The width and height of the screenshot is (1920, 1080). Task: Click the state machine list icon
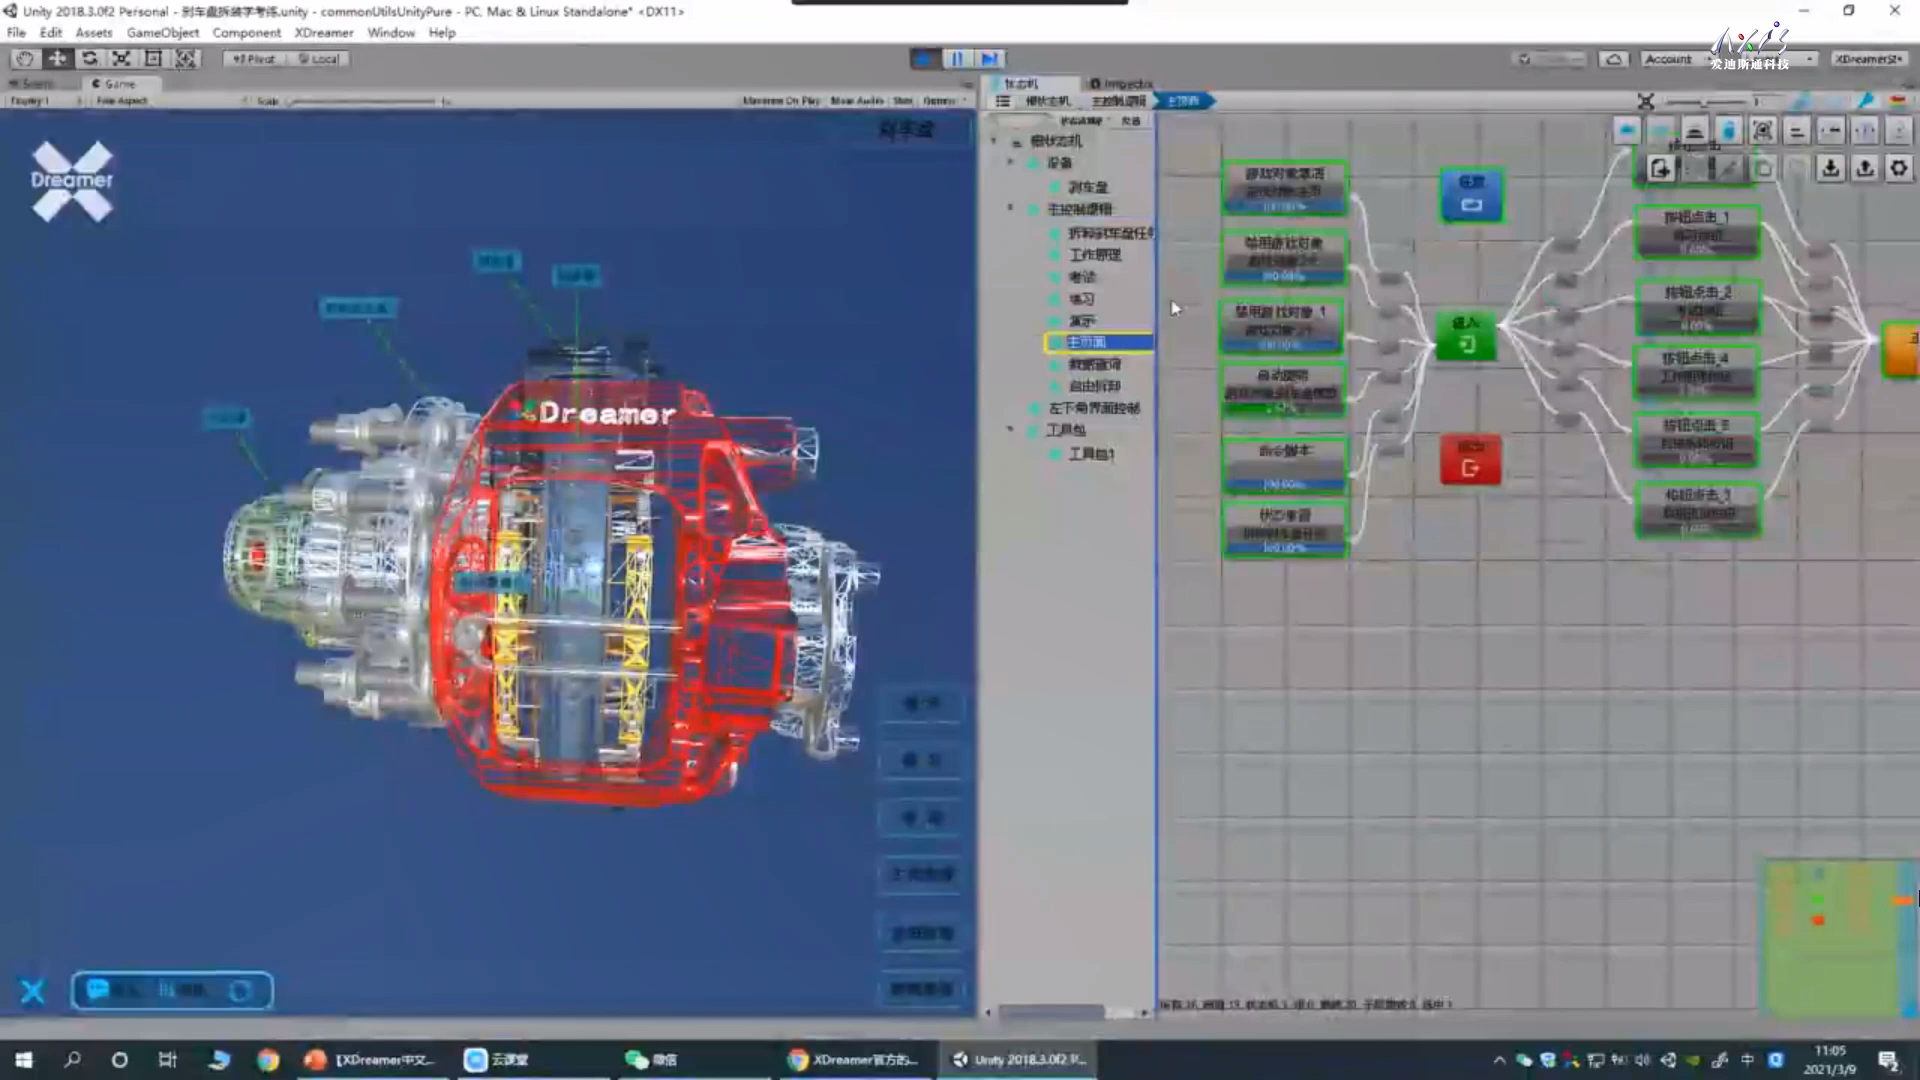point(1003,101)
